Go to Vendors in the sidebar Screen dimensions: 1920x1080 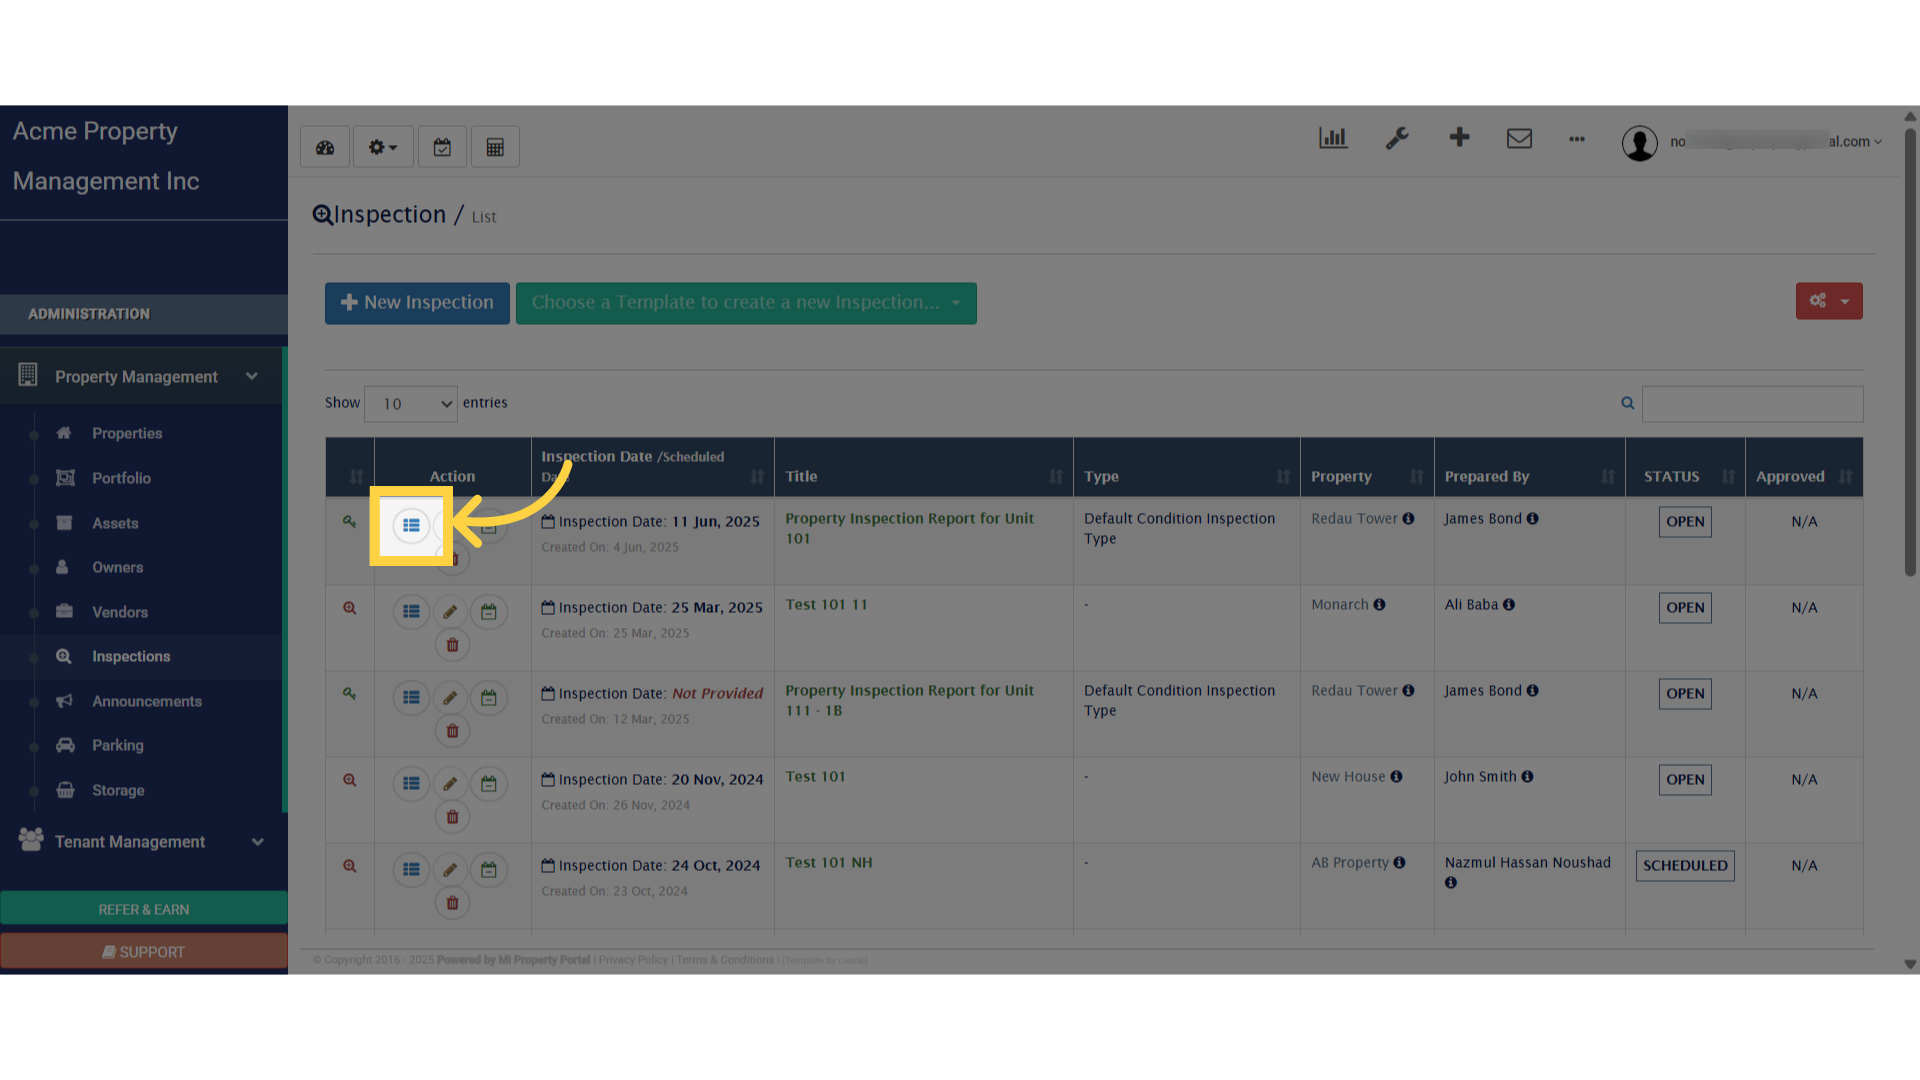click(x=120, y=612)
